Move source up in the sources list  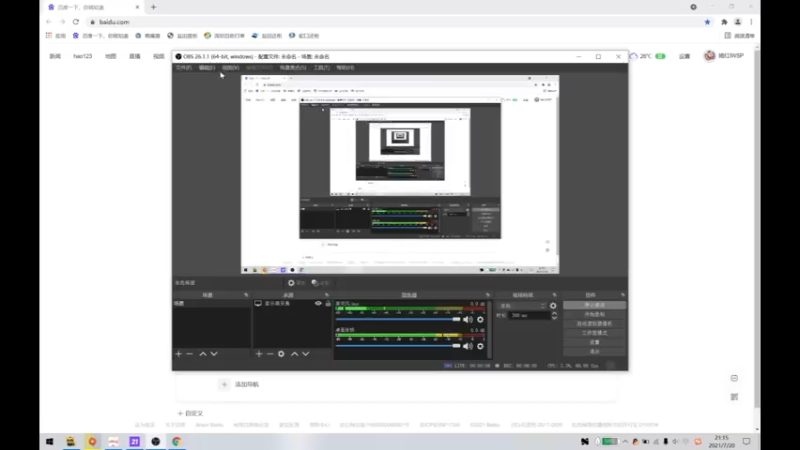(294, 354)
